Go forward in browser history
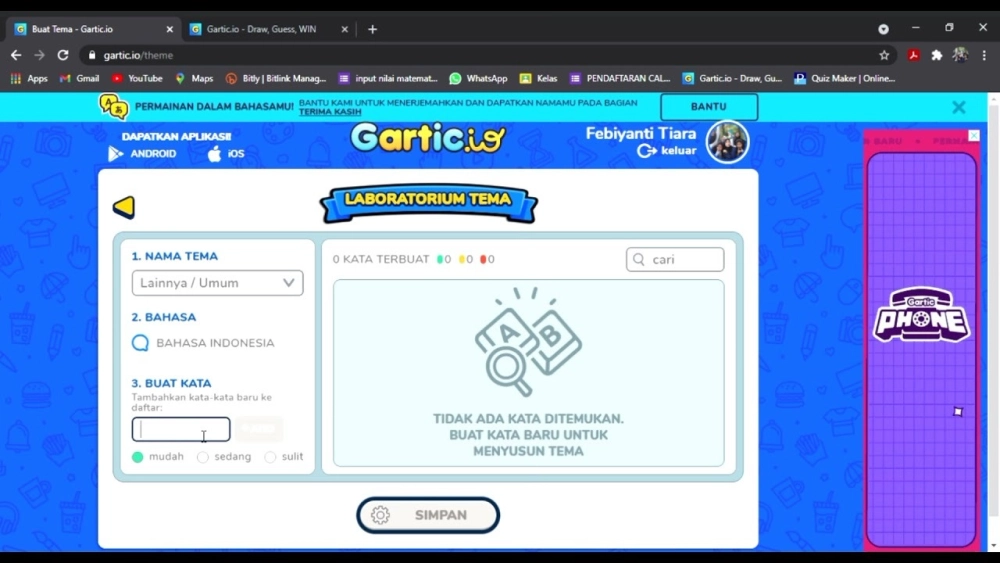This screenshot has width=1000, height=563. (40, 55)
